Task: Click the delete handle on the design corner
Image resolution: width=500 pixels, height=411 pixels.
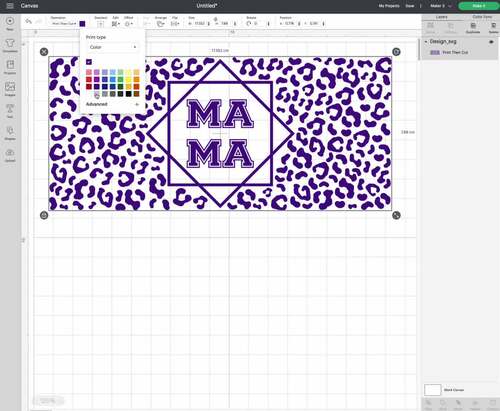Action: click(44, 52)
